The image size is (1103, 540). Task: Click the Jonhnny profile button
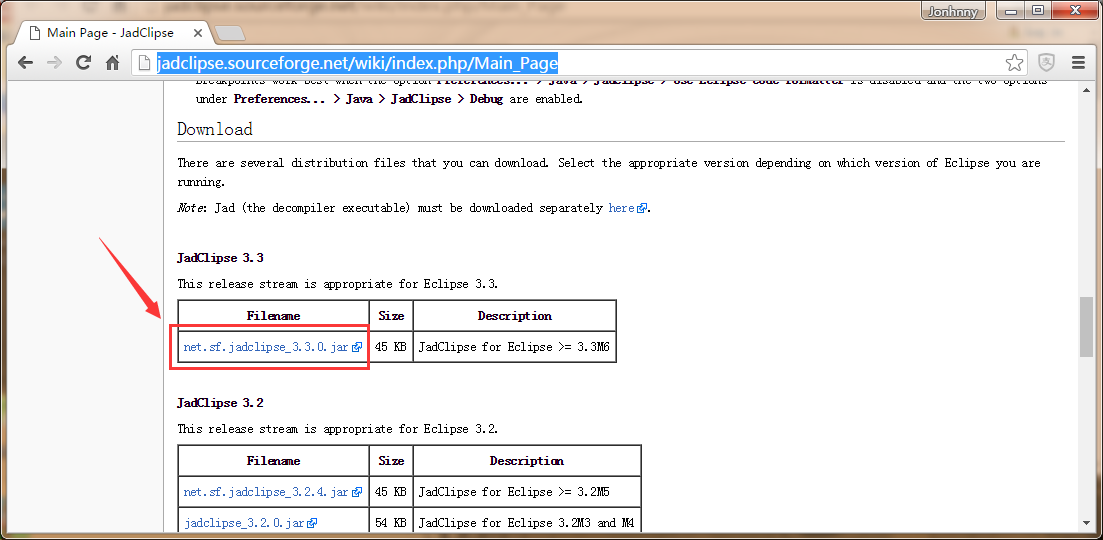(953, 12)
